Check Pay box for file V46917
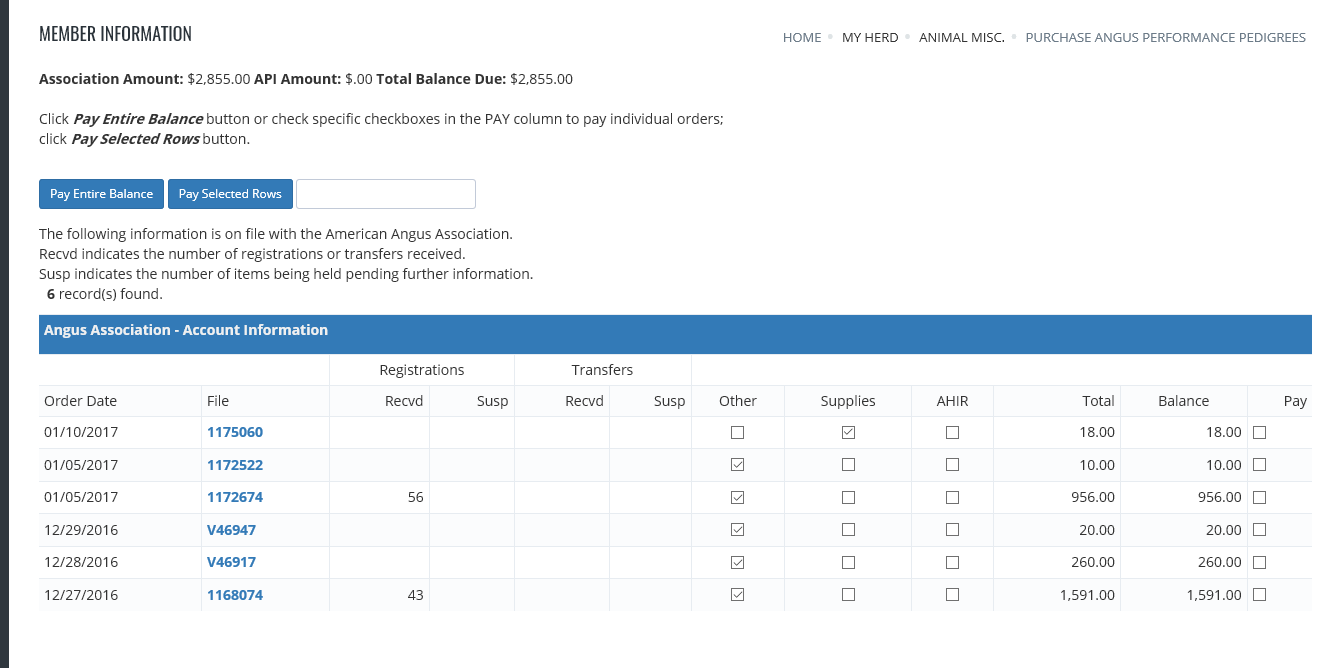 (x=1259, y=562)
